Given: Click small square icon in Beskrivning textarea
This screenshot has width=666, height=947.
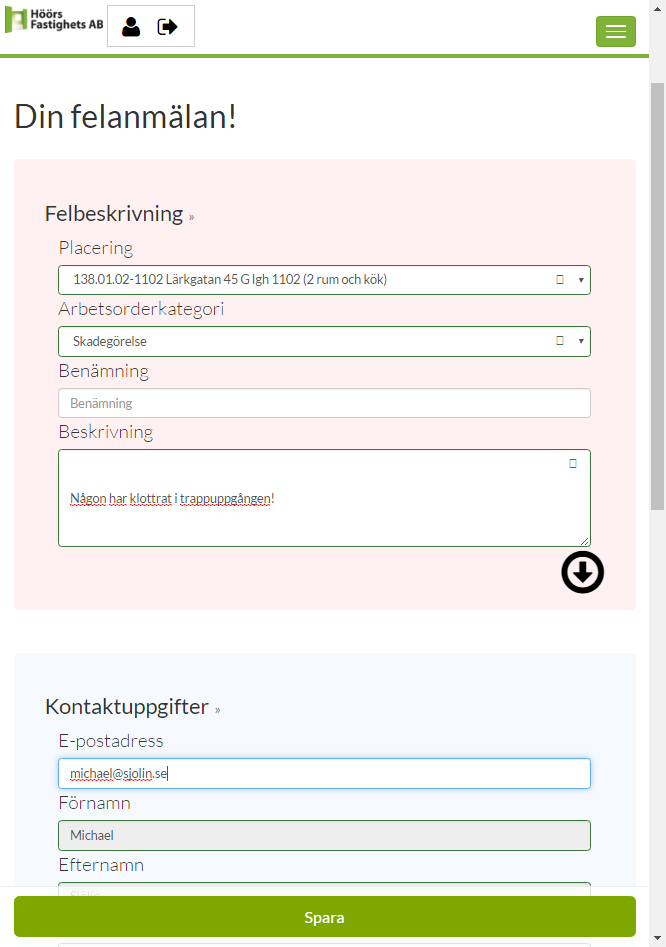Looking at the screenshot, I should pyautogui.click(x=573, y=463).
